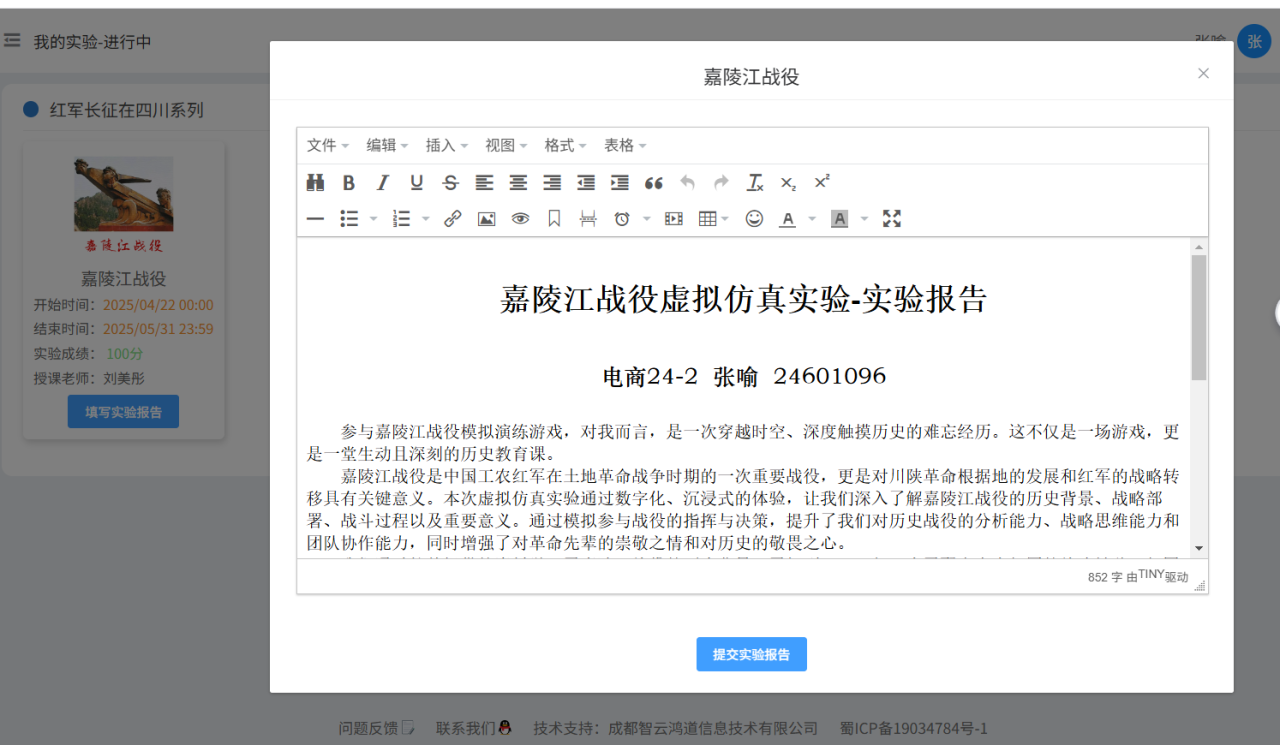Open the table insert dropdown
1280x745 pixels.
coord(713,219)
